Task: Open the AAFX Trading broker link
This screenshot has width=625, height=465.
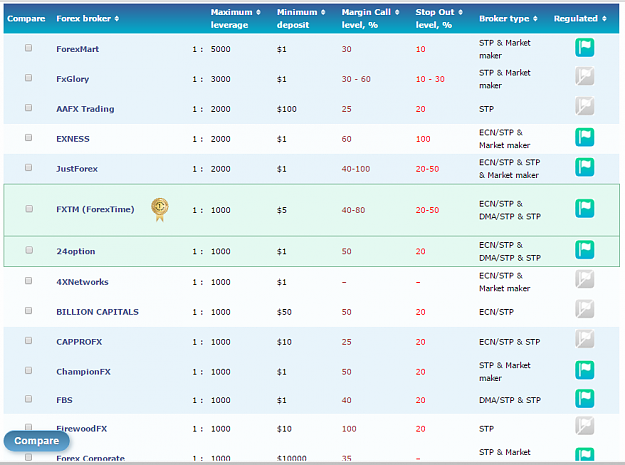Action: tap(85, 109)
